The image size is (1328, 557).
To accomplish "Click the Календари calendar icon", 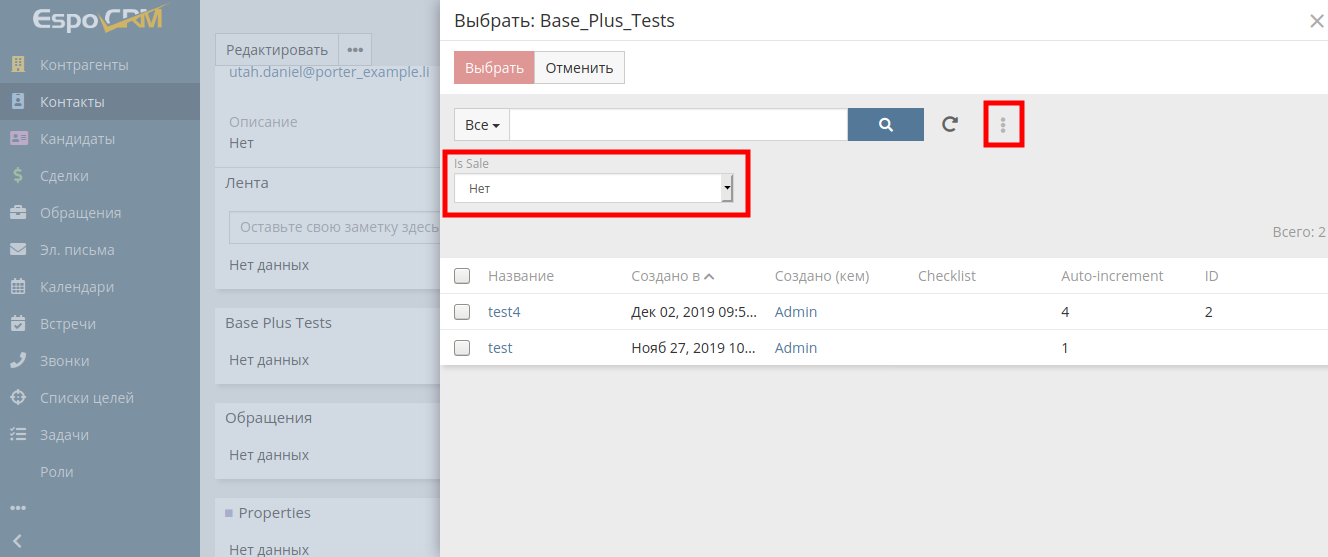I will pyautogui.click(x=18, y=287).
